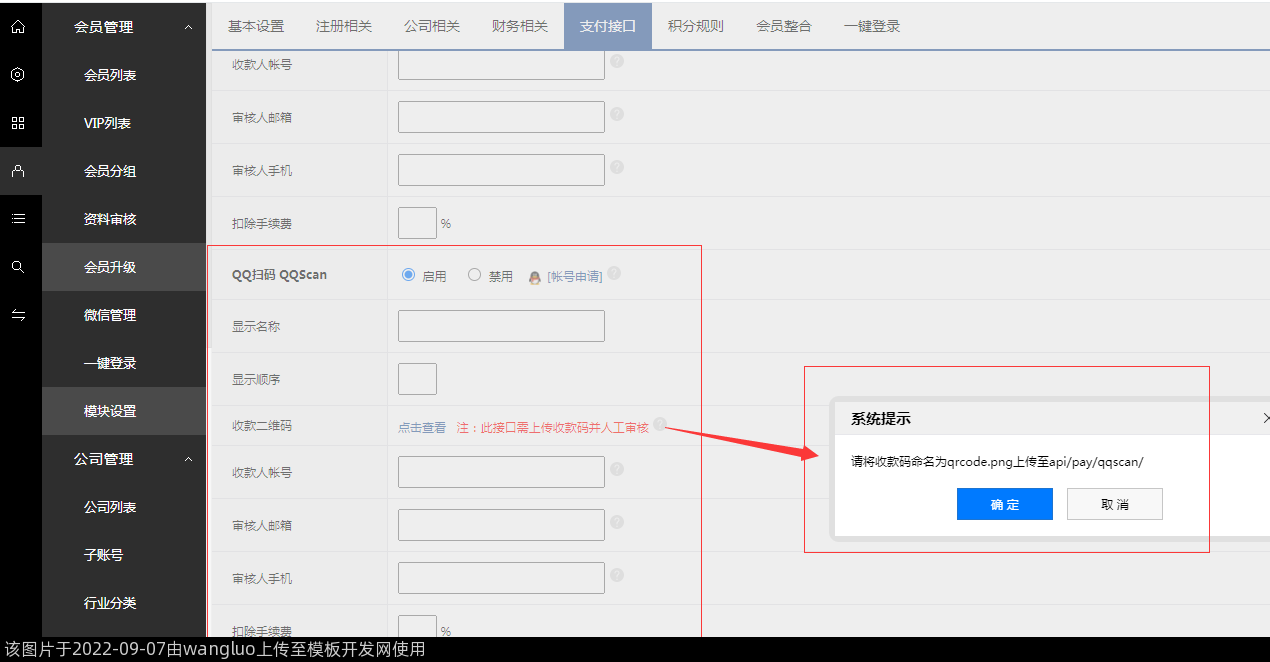Image resolution: width=1270 pixels, height=662 pixels.
Task: Select the 启用 radio for QQScan
Action: (x=408, y=275)
